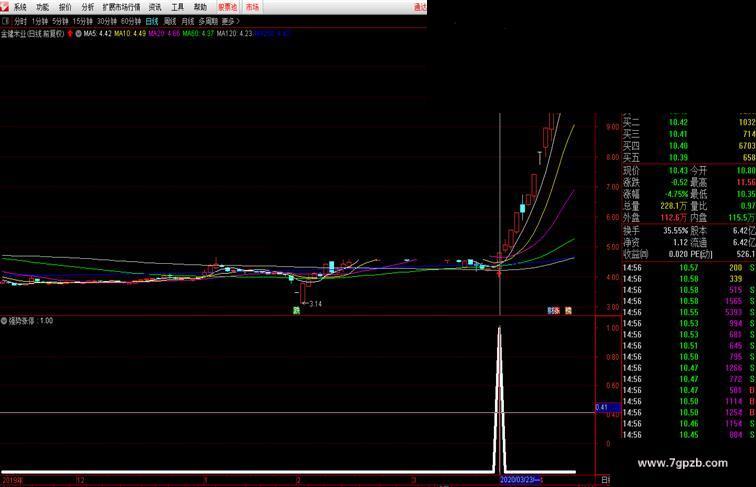Click the orange marker icon beside 财务
The height and width of the screenshot is (487, 756).
point(568,311)
